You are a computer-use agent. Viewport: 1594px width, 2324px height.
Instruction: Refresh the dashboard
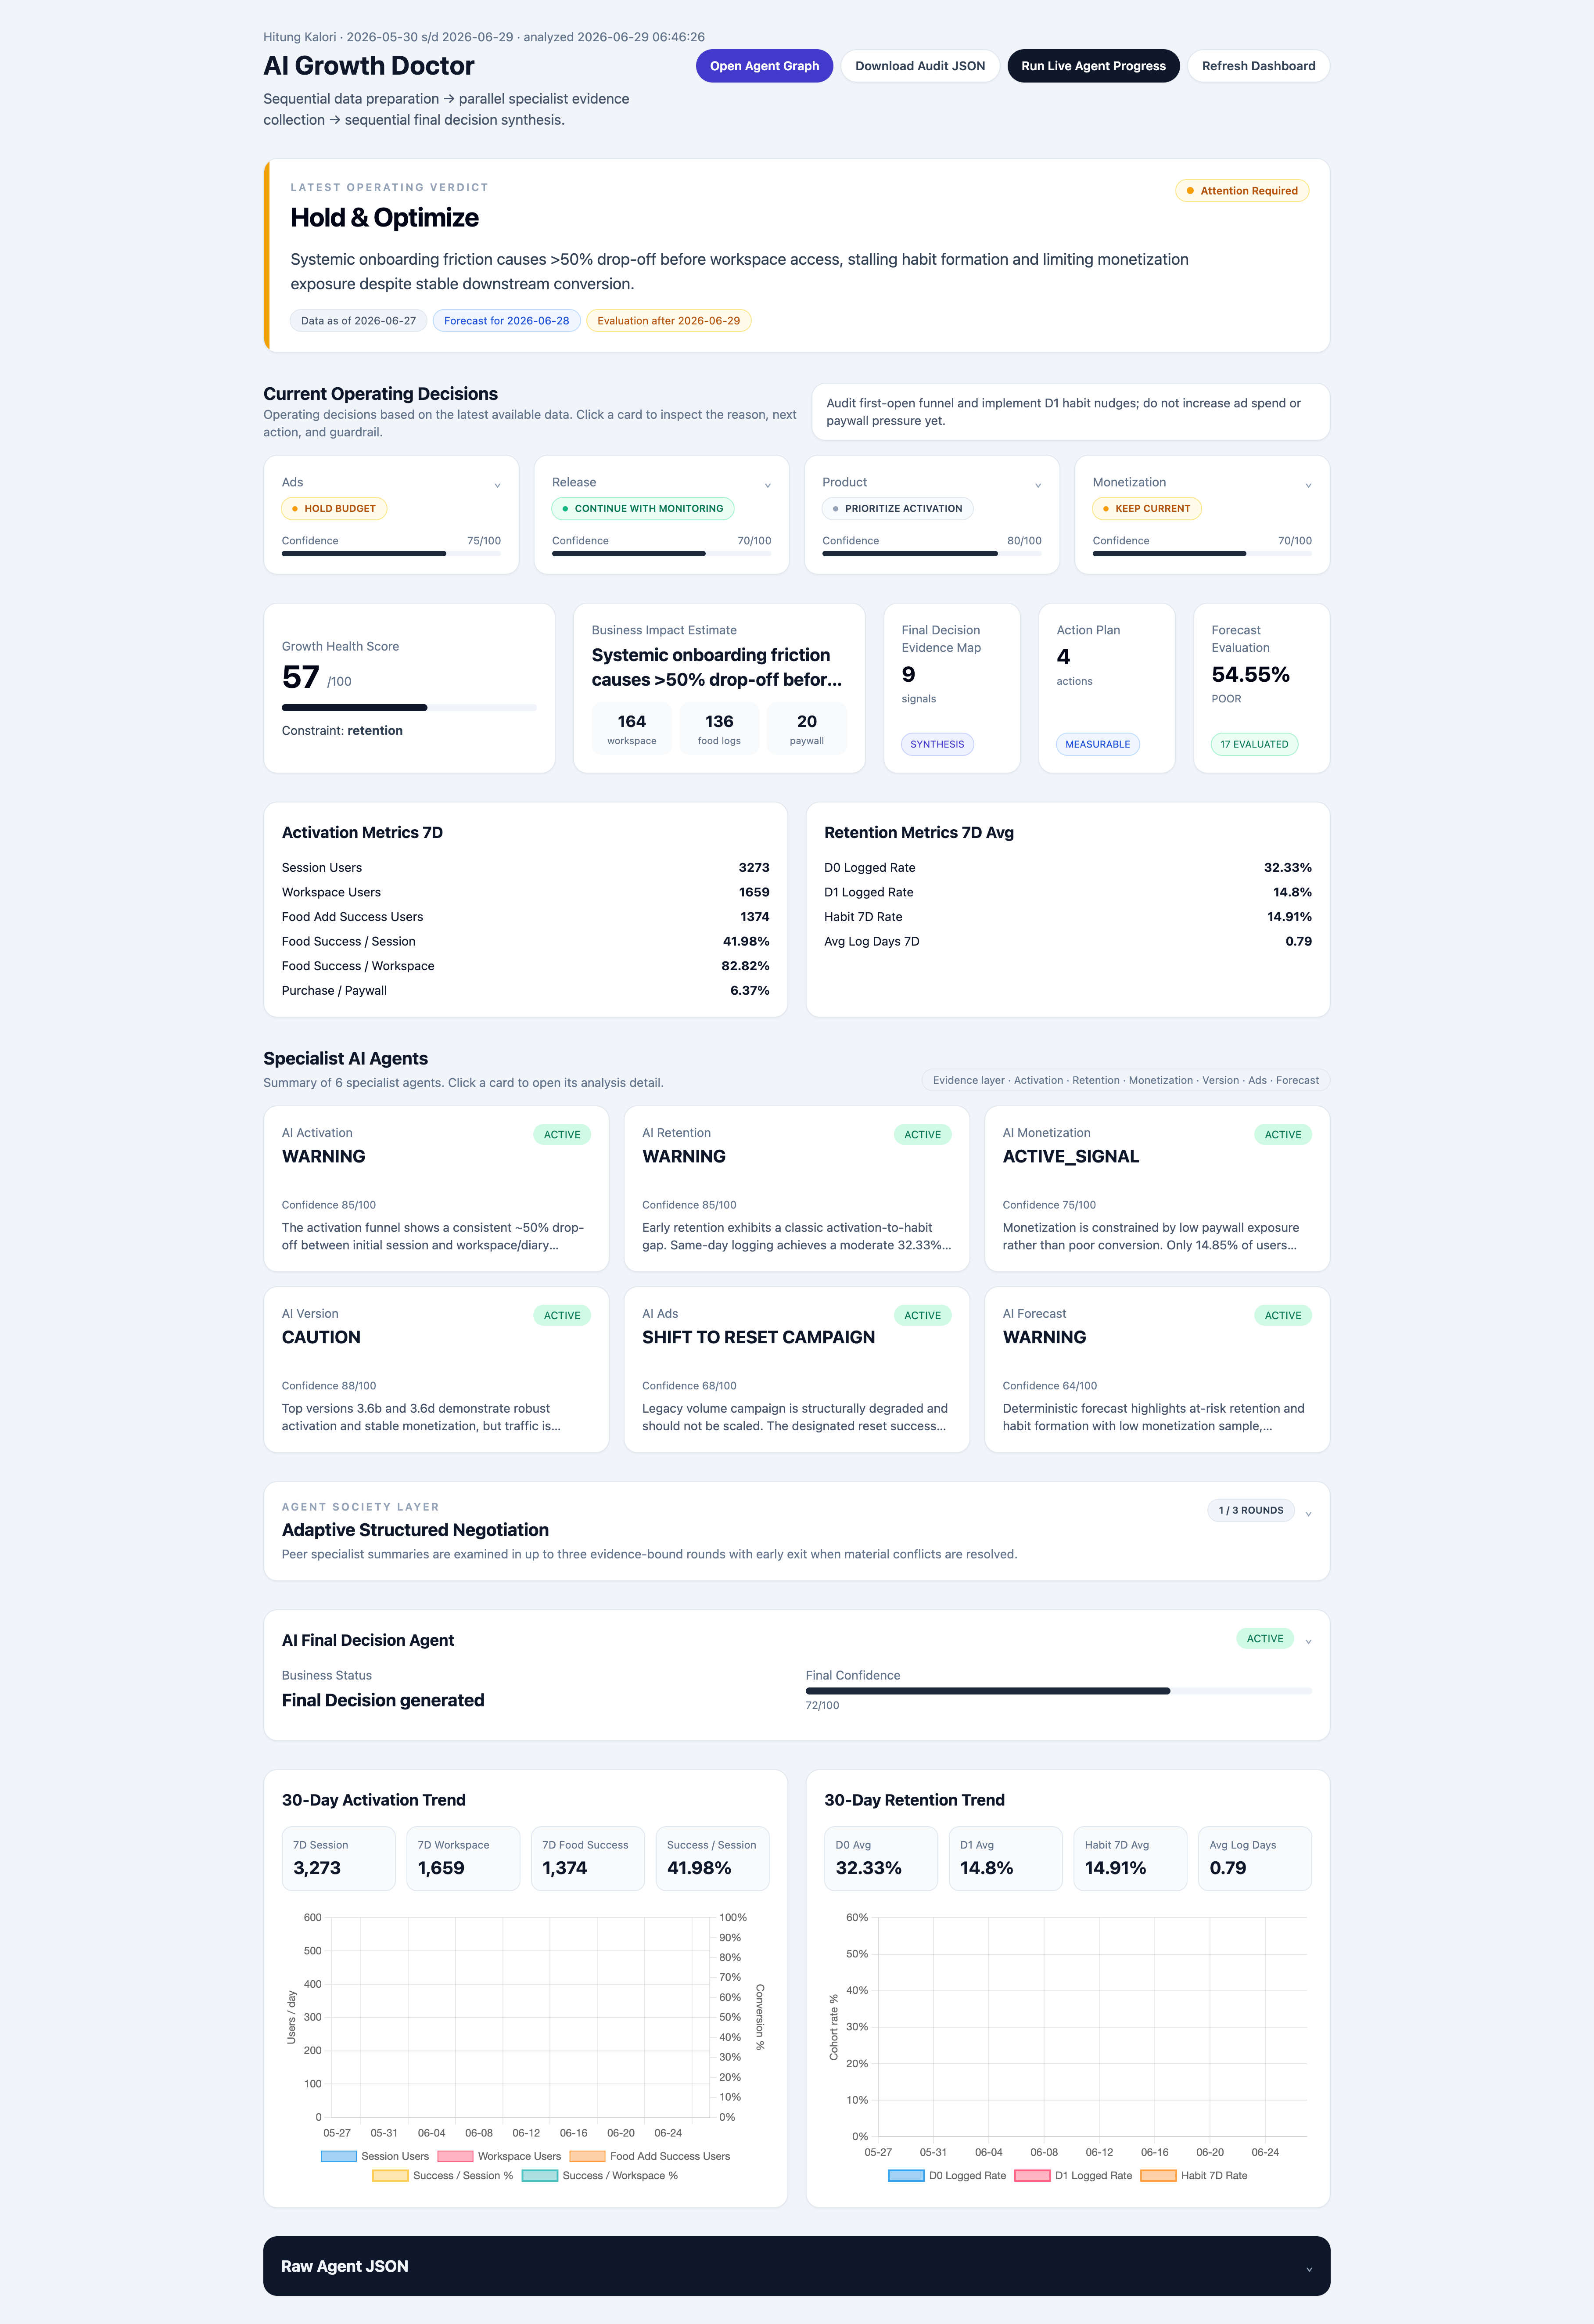pos(1258,66)
